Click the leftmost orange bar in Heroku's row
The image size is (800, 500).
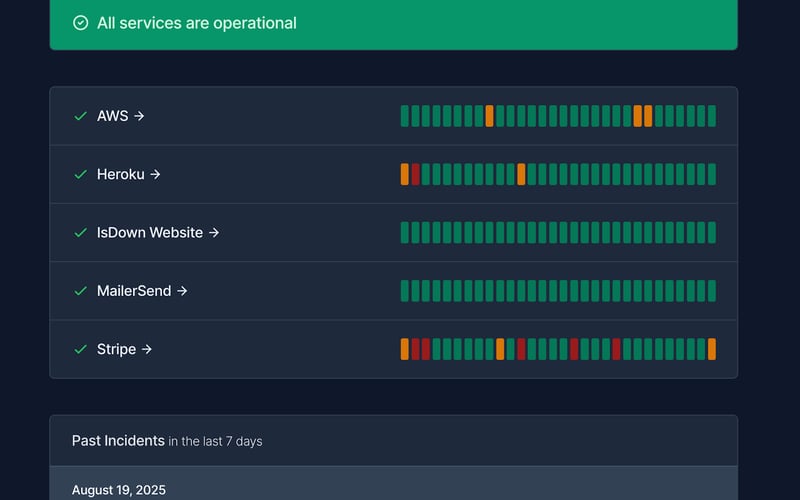tap(405, 174)
